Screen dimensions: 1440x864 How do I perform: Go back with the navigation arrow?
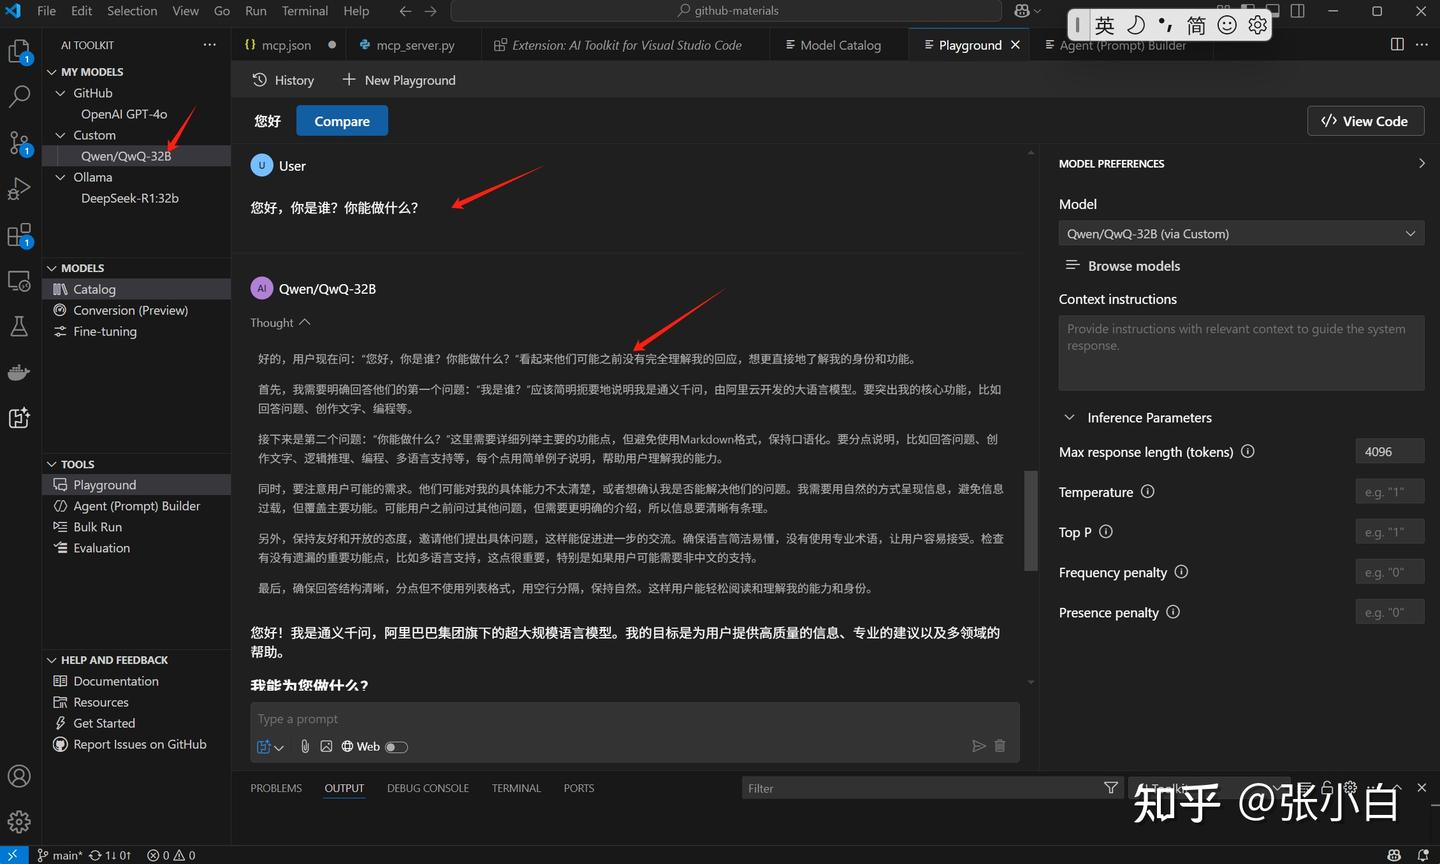click(405, 11)
